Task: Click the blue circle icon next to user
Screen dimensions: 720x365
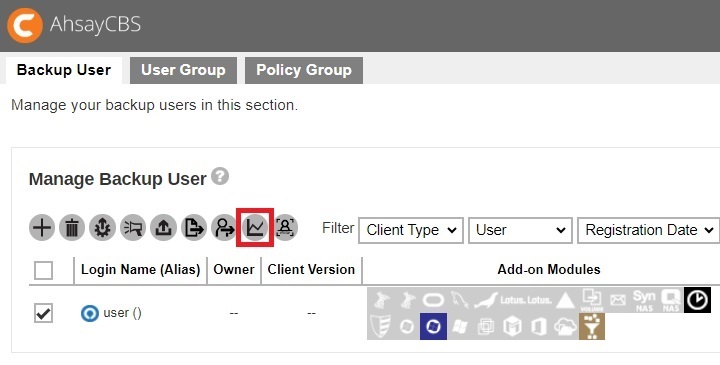Action: pyautogui.click(x=90, y=314)
